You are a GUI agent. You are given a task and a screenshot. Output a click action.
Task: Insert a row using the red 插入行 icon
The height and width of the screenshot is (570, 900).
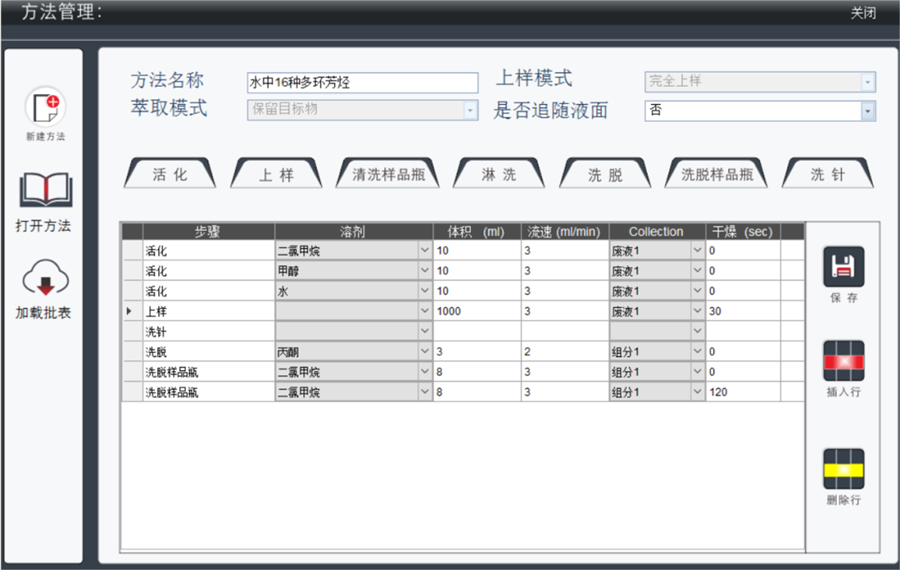(x=842, y=360)
